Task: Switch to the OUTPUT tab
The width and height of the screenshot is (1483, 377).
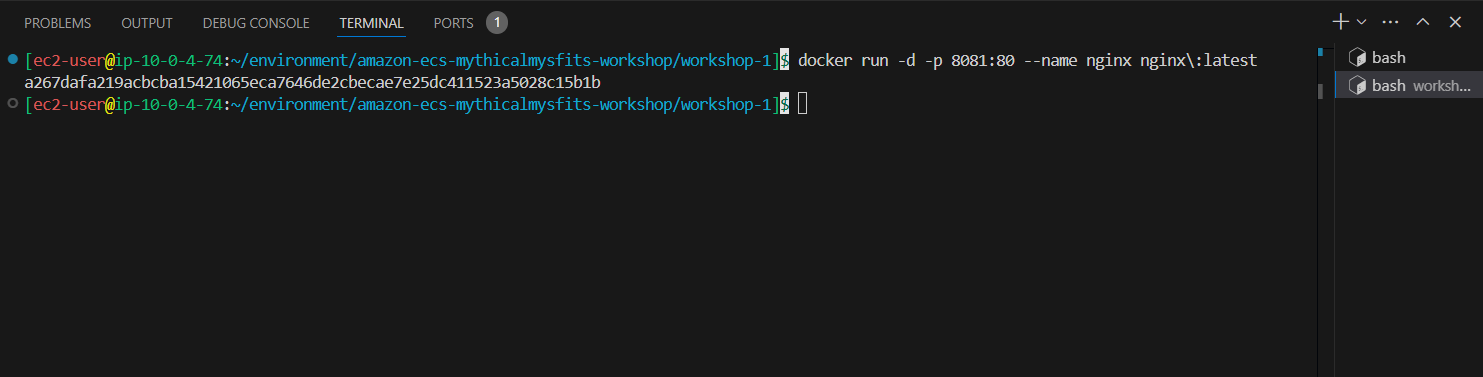Action: [147, 22]
